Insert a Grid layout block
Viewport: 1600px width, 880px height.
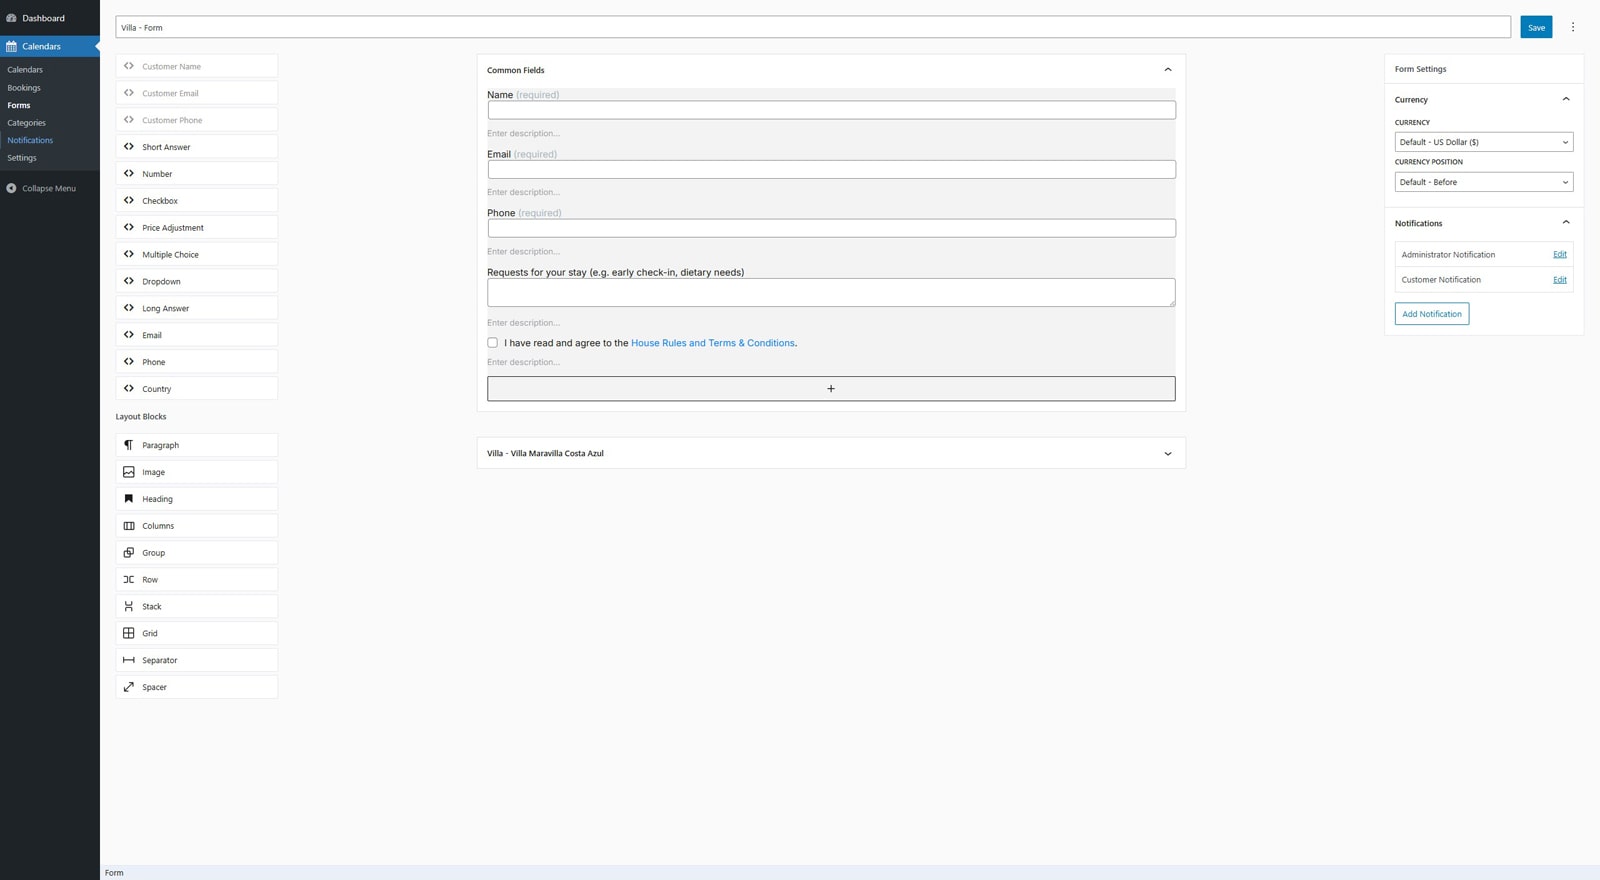tap(196, 634)
